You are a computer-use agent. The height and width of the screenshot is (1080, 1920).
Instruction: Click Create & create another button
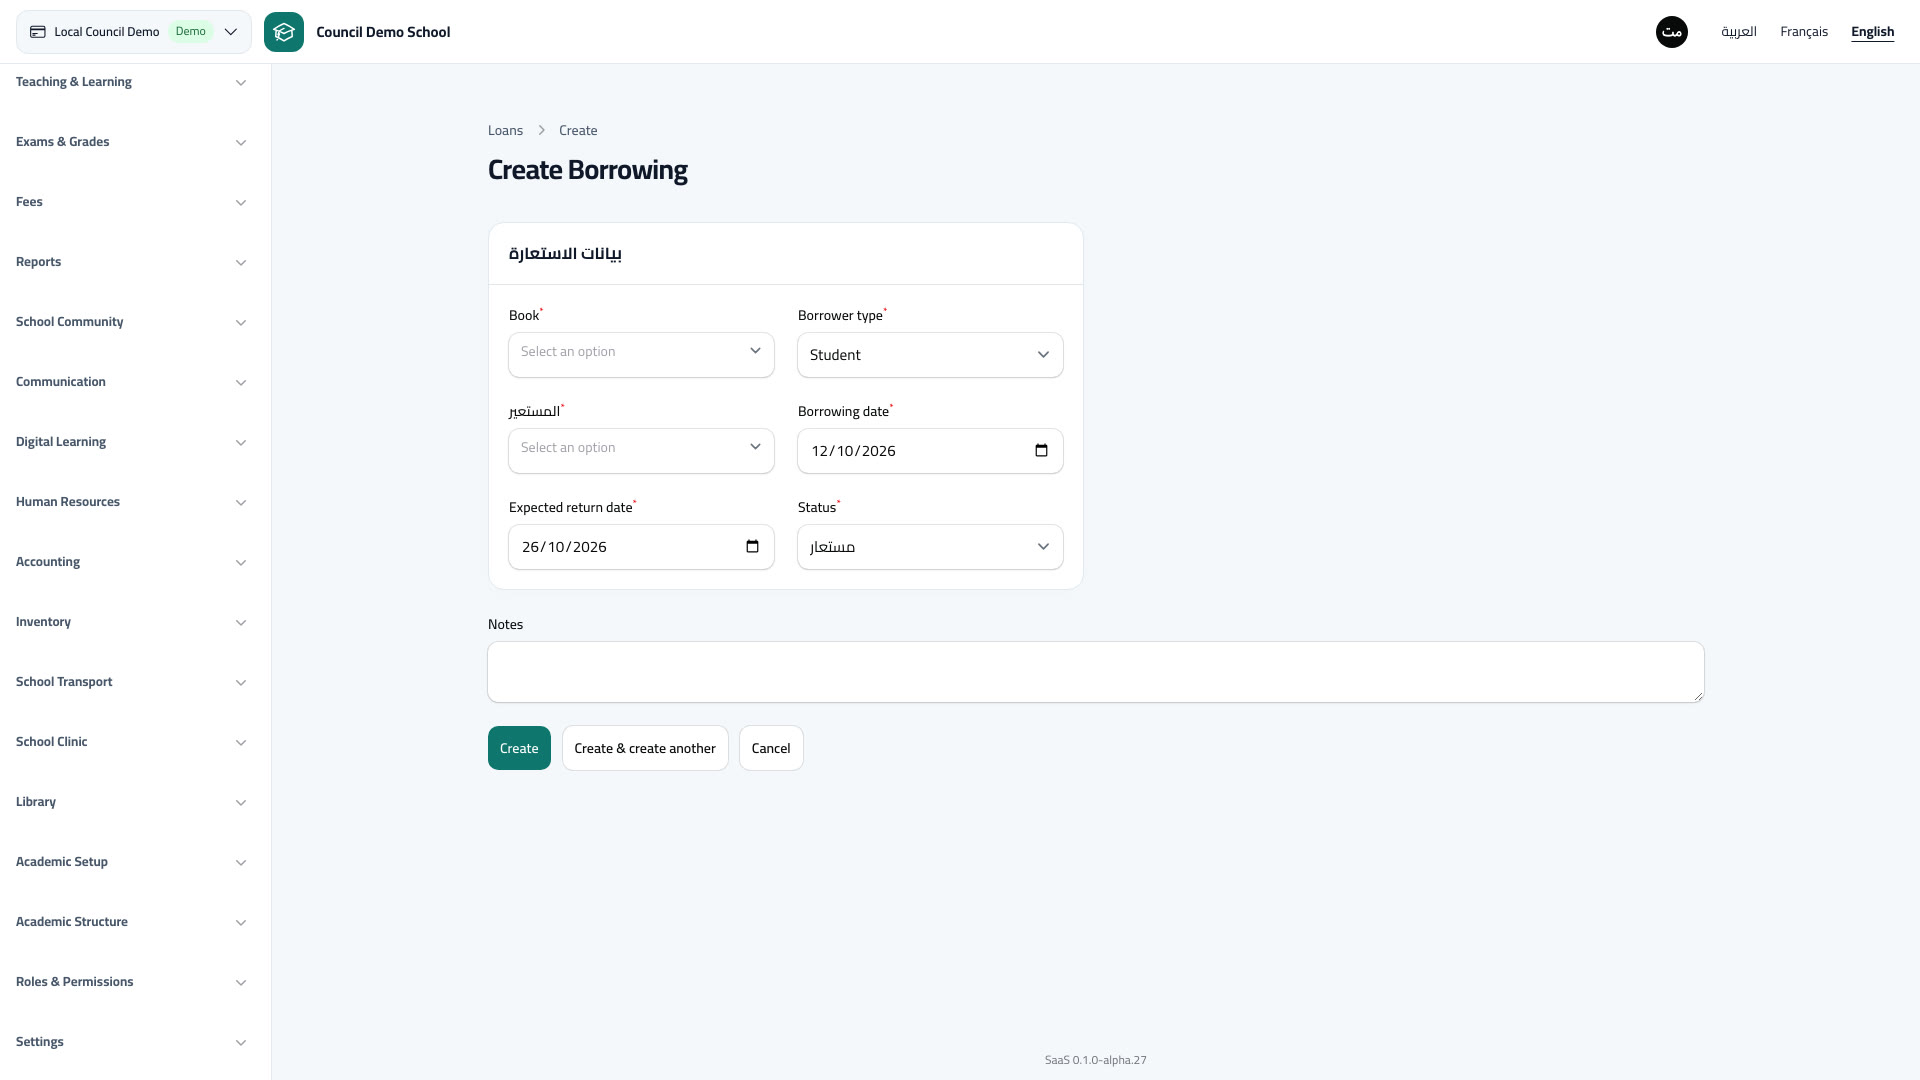[x=645, y=748]
